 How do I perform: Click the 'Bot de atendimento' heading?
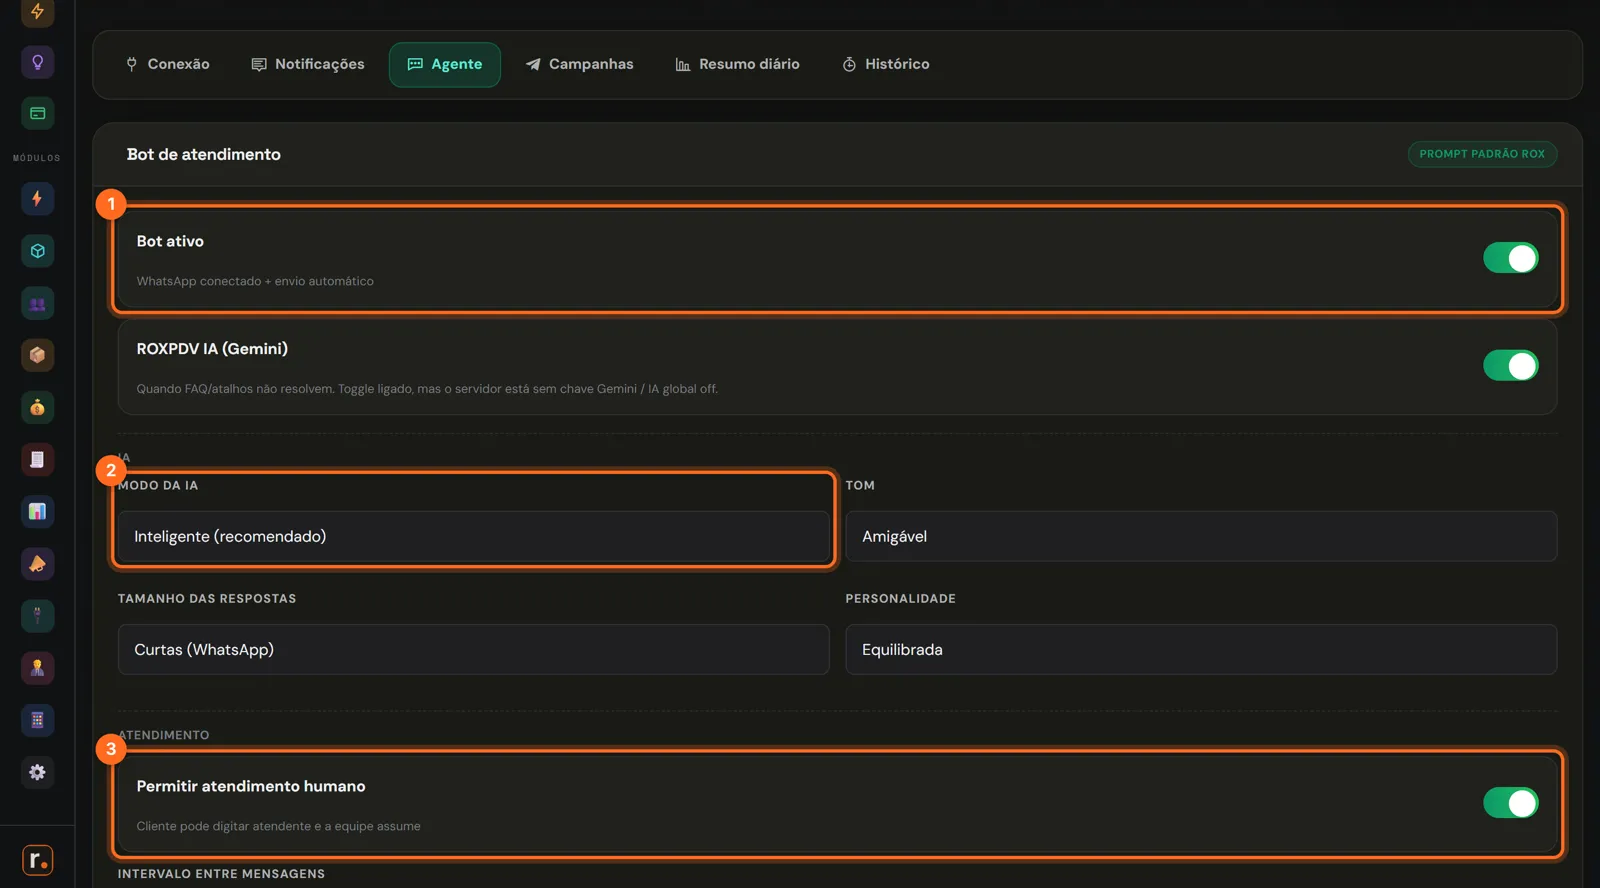204,154
